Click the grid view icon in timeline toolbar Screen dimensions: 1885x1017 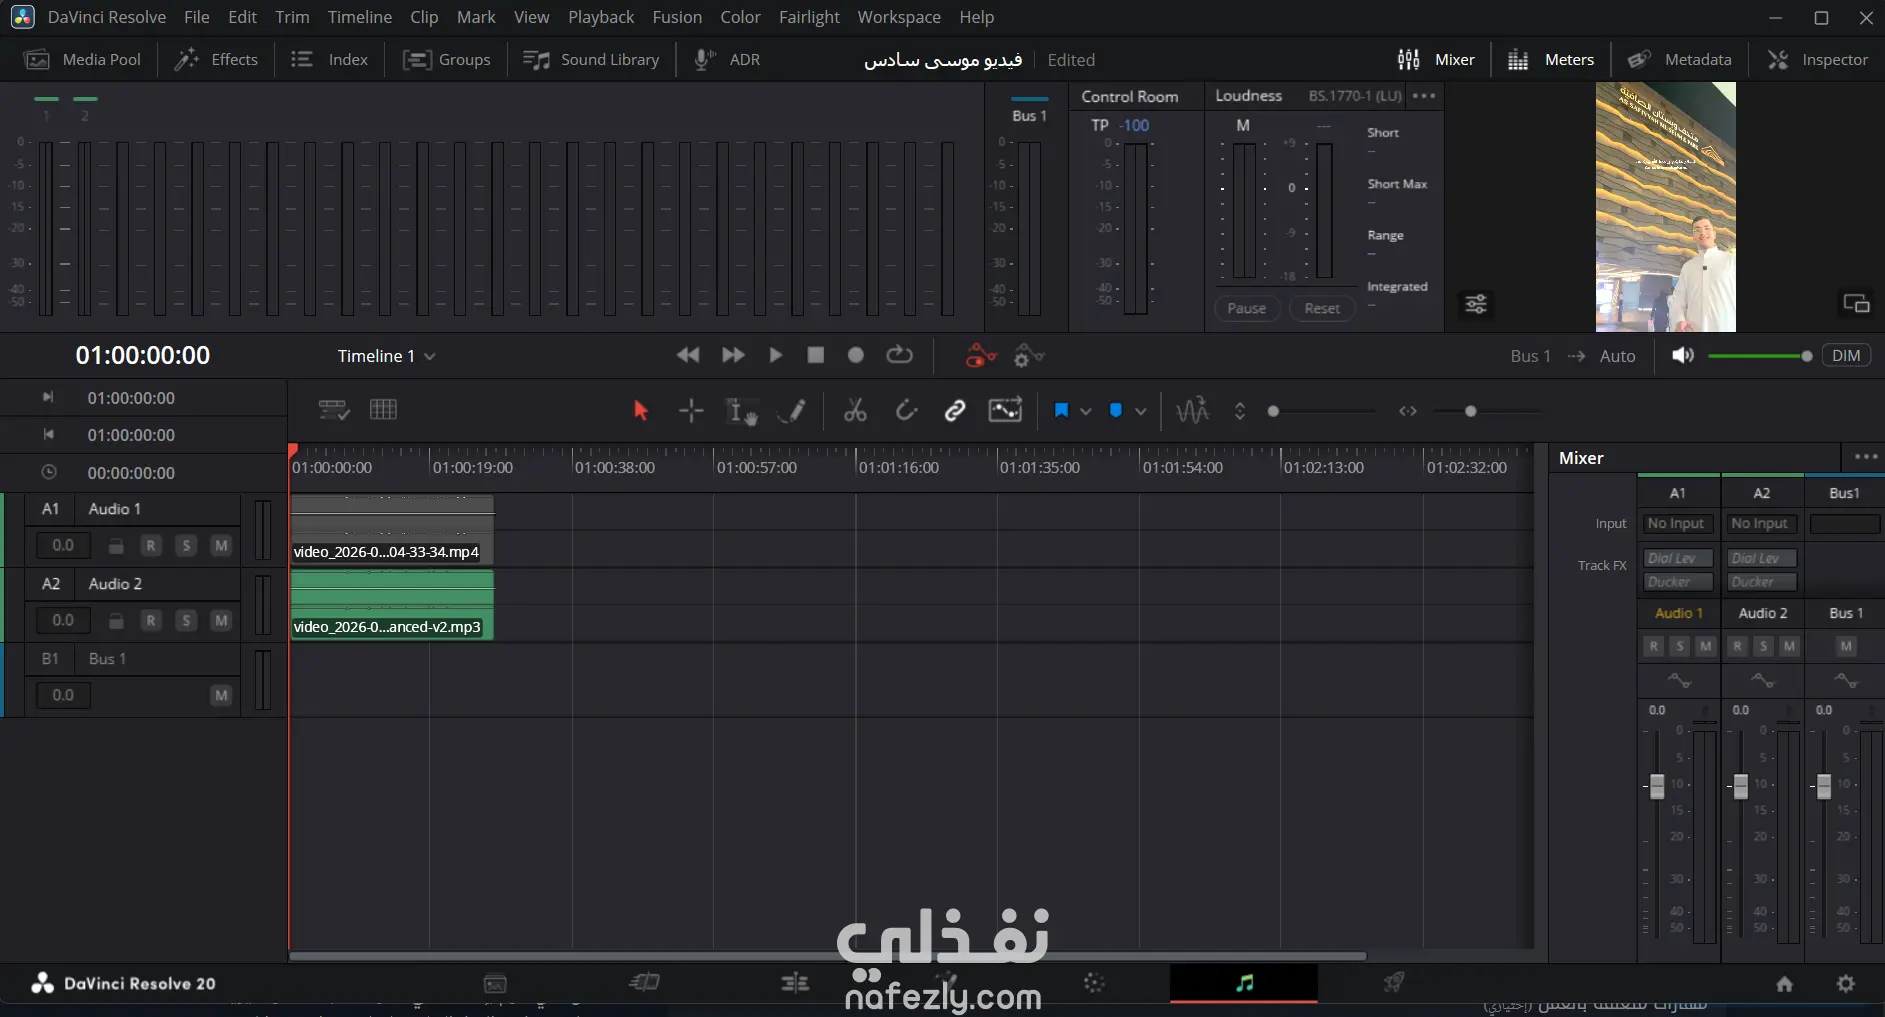383,409
